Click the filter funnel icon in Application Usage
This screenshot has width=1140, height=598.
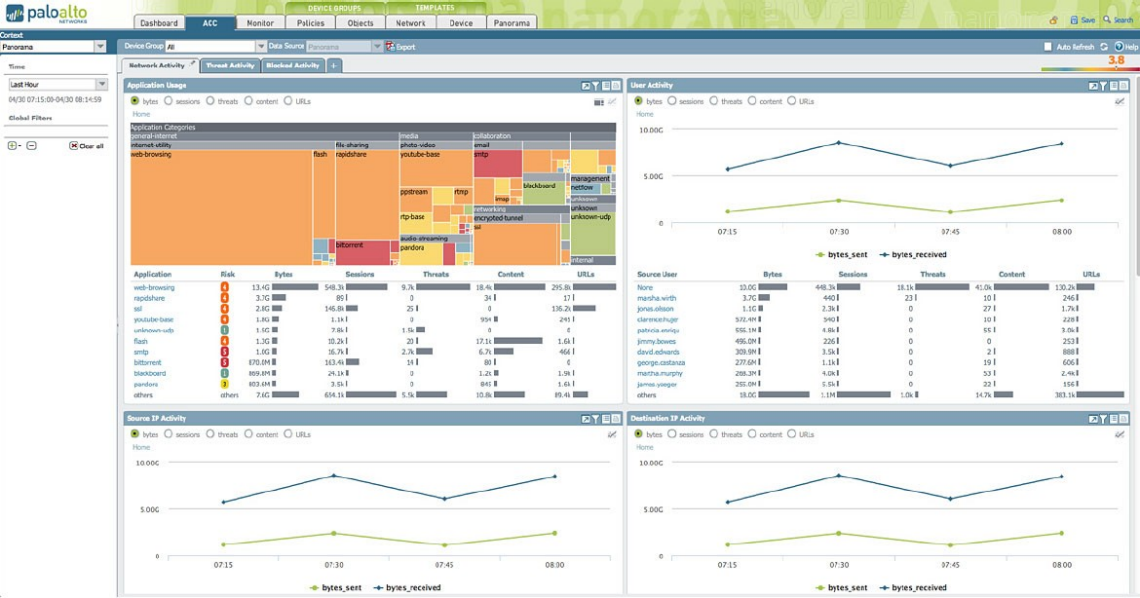point(595,86)
